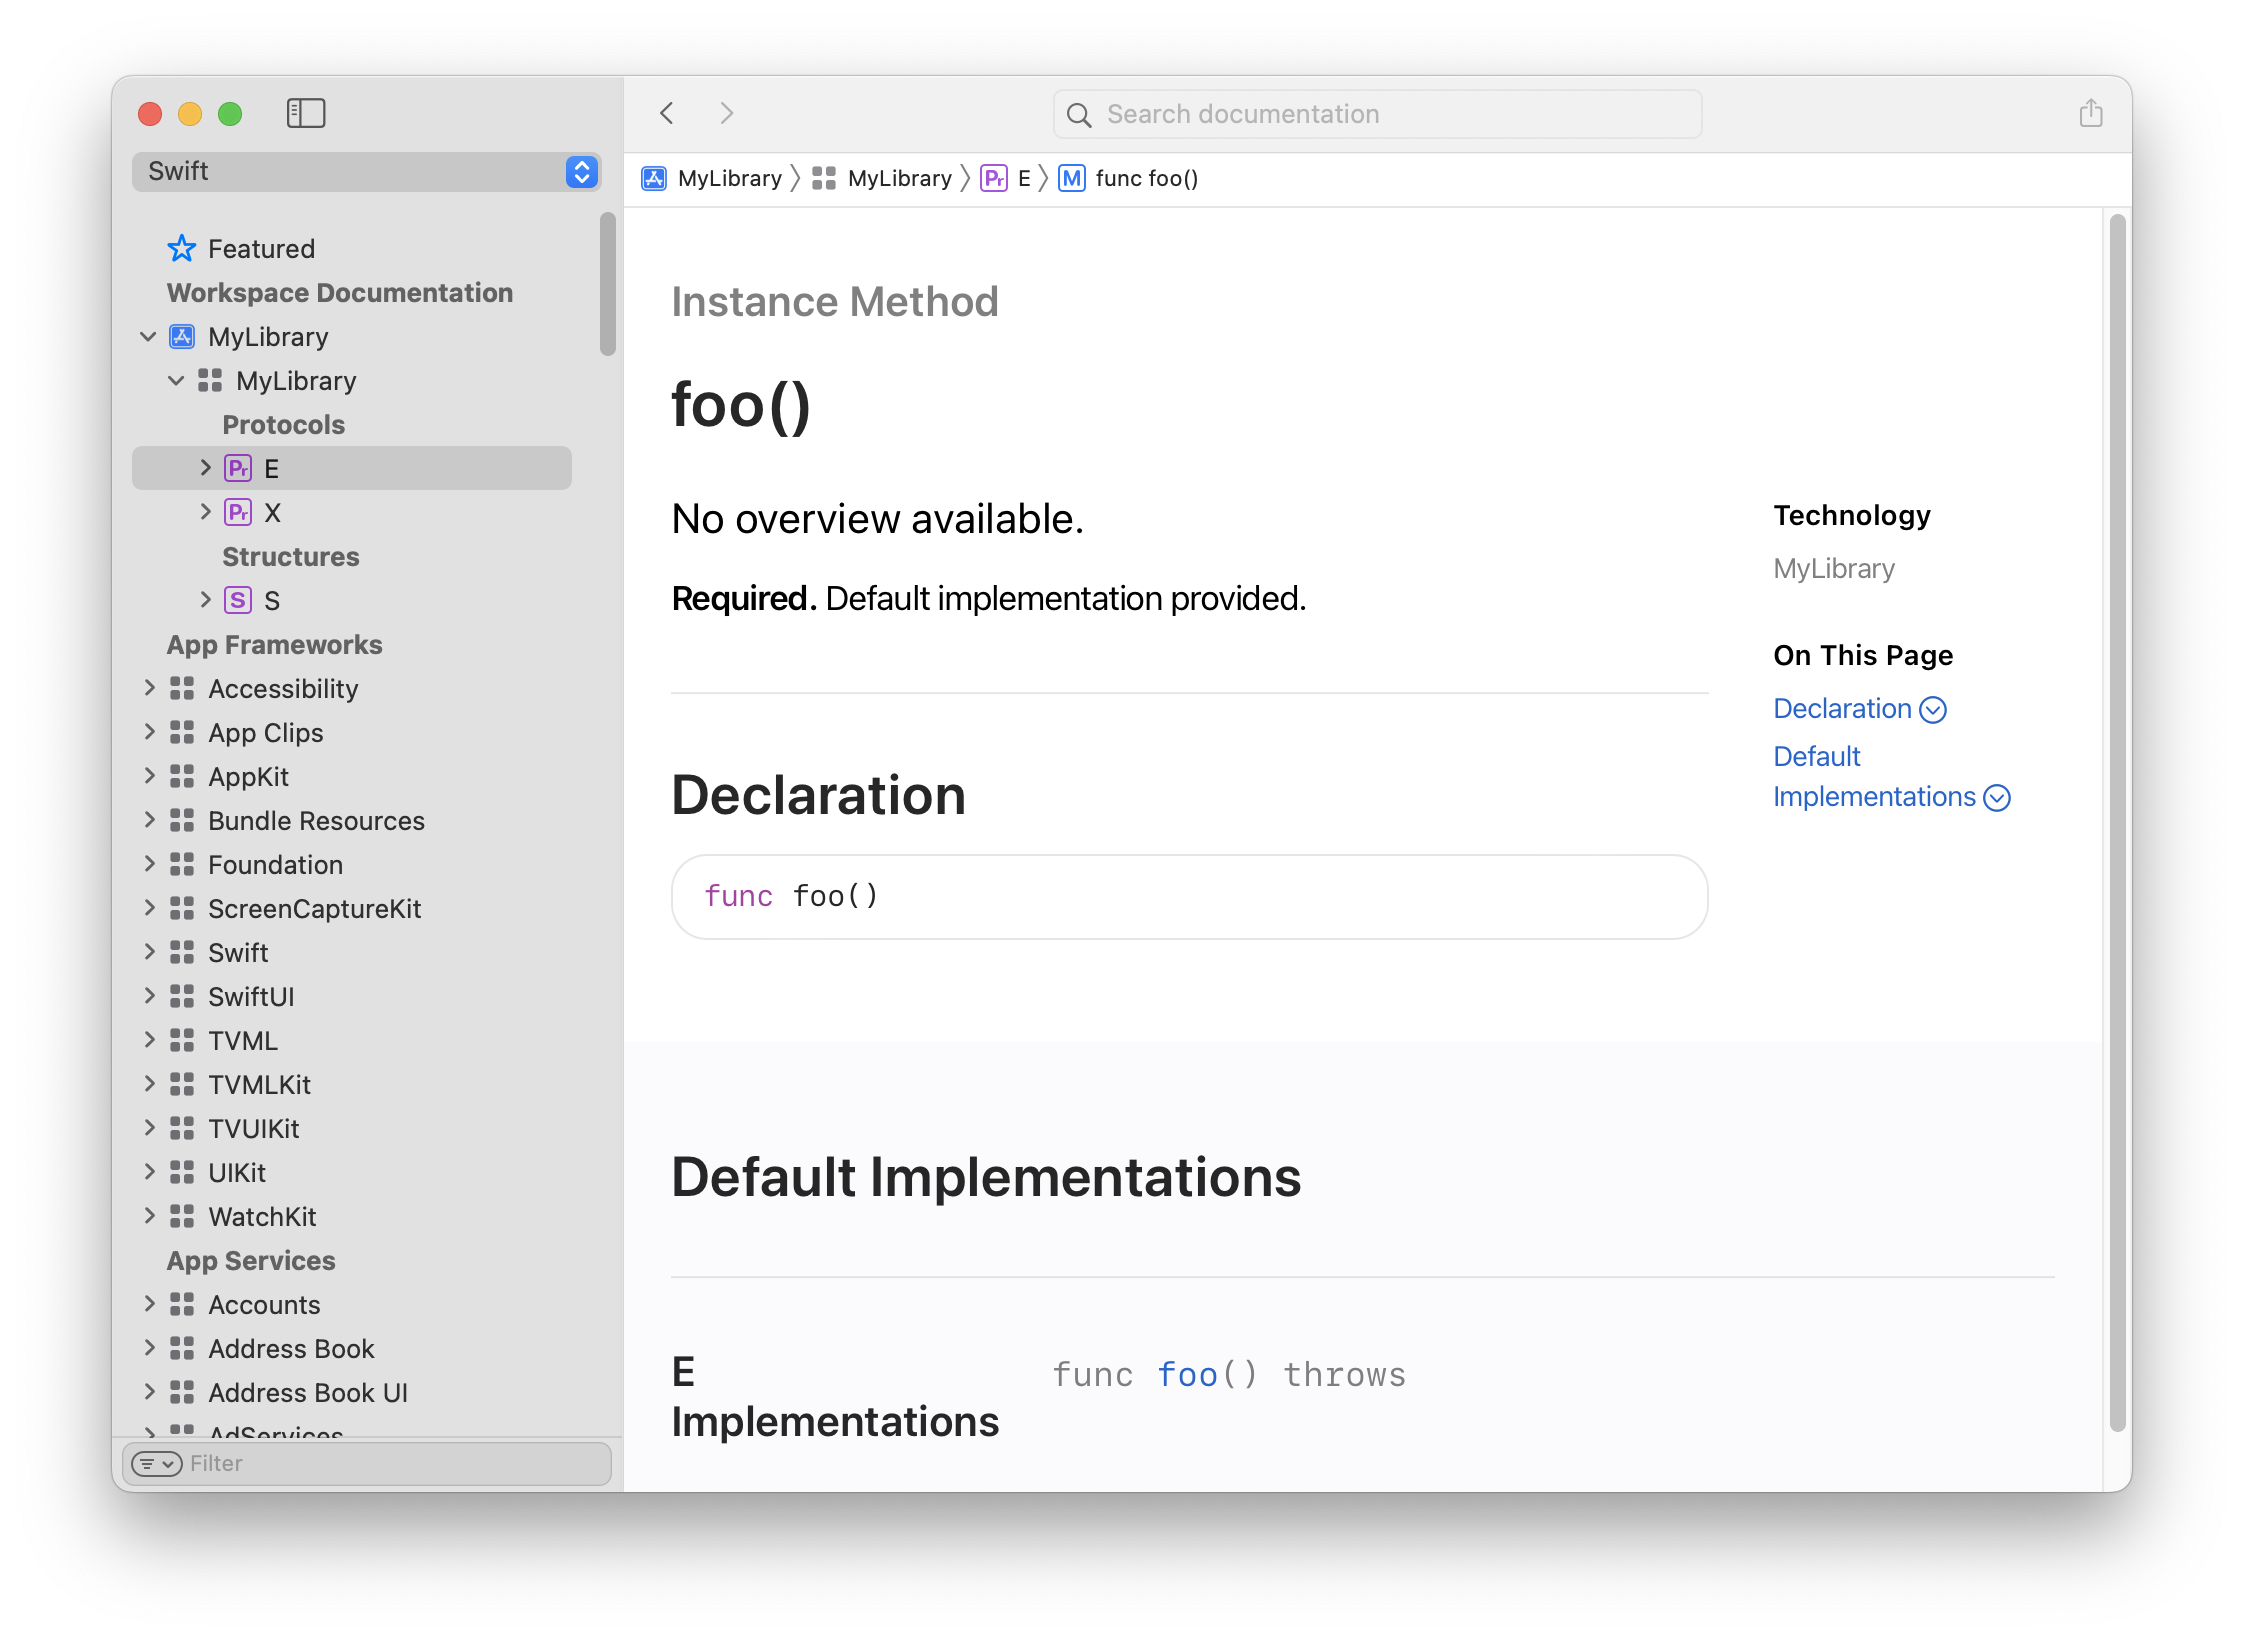Click the MyLibrary app icon in the breadcrumb
The image size is (2244, 1640).
pos(654,178)
